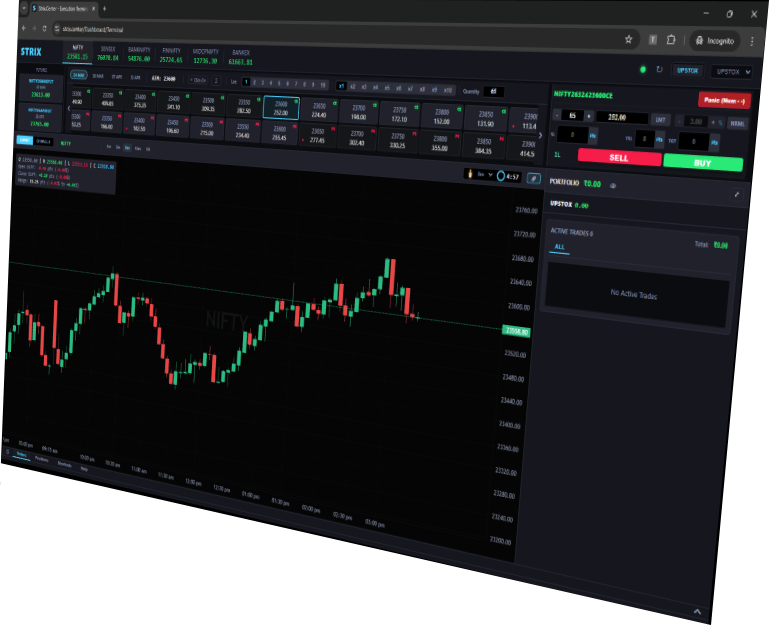Click the STRIX logo

point(31,52)
